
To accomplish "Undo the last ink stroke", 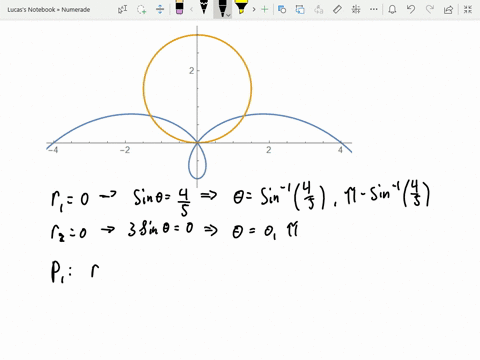I will tap(411, 9).
